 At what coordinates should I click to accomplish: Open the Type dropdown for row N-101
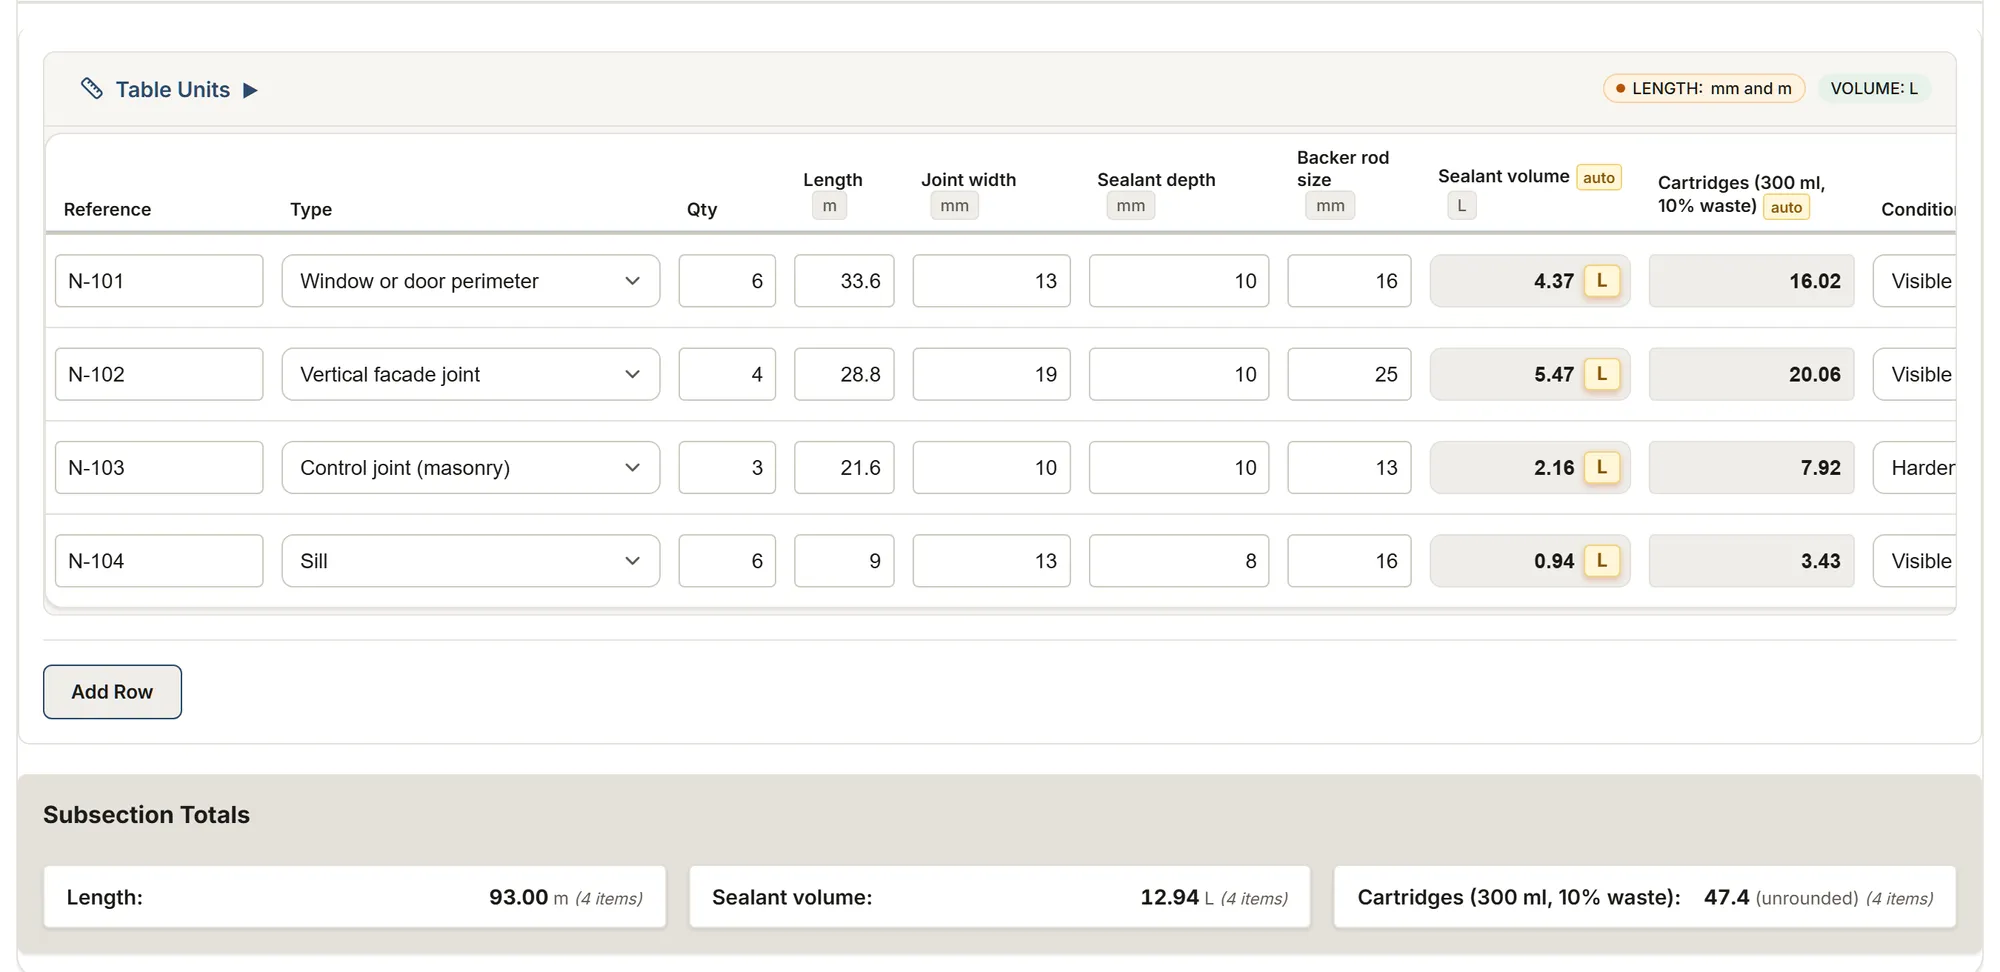[471, 281]
